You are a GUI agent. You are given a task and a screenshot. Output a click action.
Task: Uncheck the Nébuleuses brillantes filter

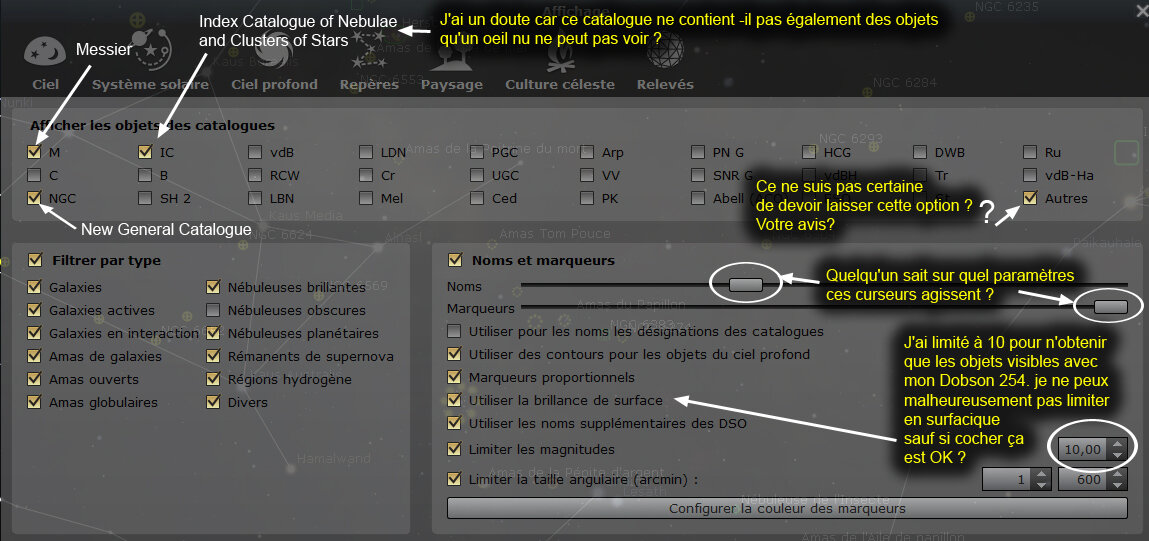coord(213,287)
